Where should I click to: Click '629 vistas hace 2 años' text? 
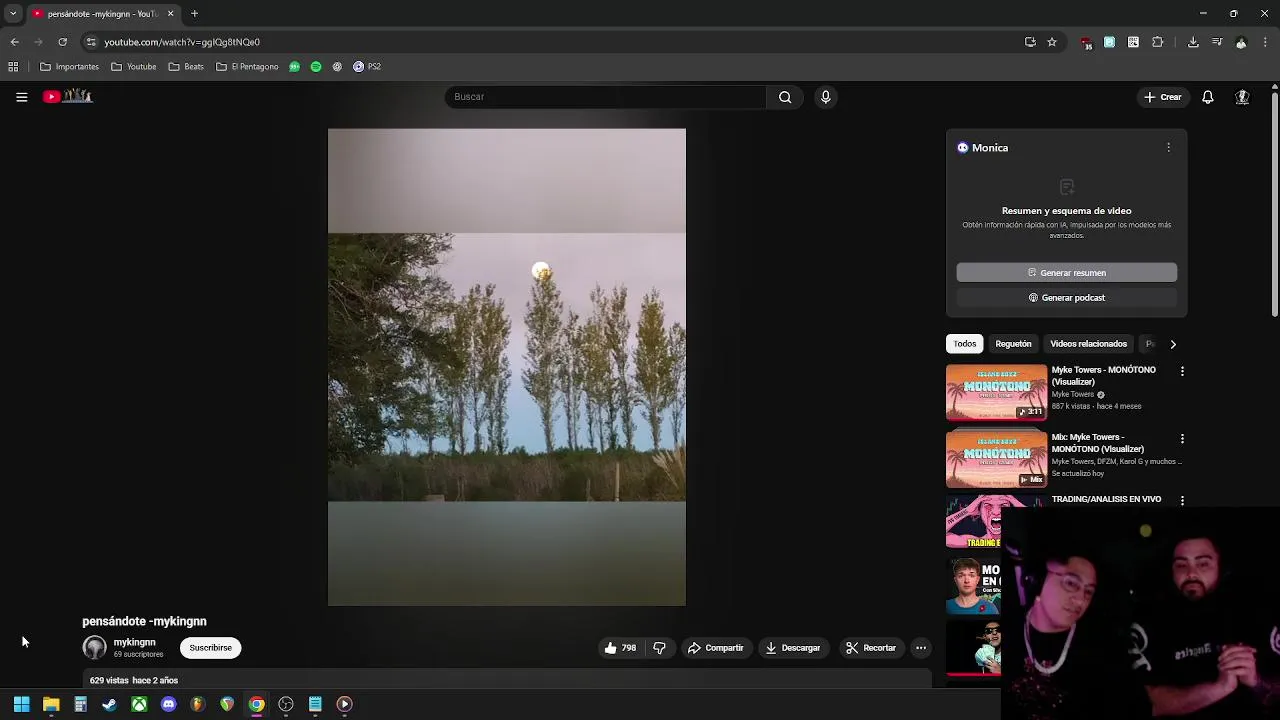click(134, 680)
